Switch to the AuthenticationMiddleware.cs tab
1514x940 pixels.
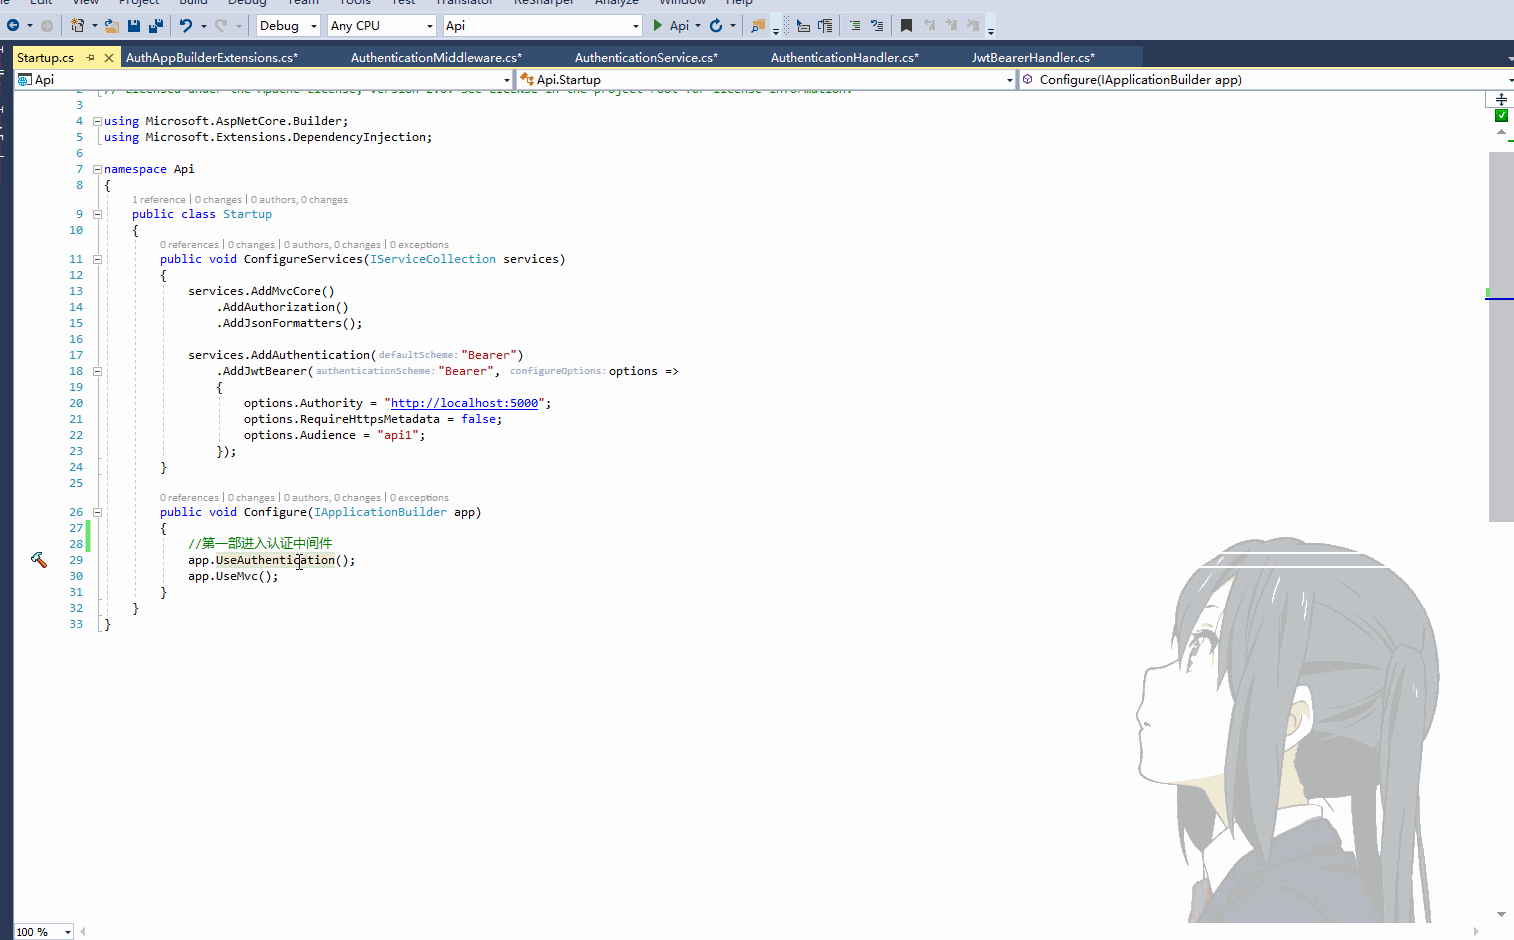click(436, 58)
